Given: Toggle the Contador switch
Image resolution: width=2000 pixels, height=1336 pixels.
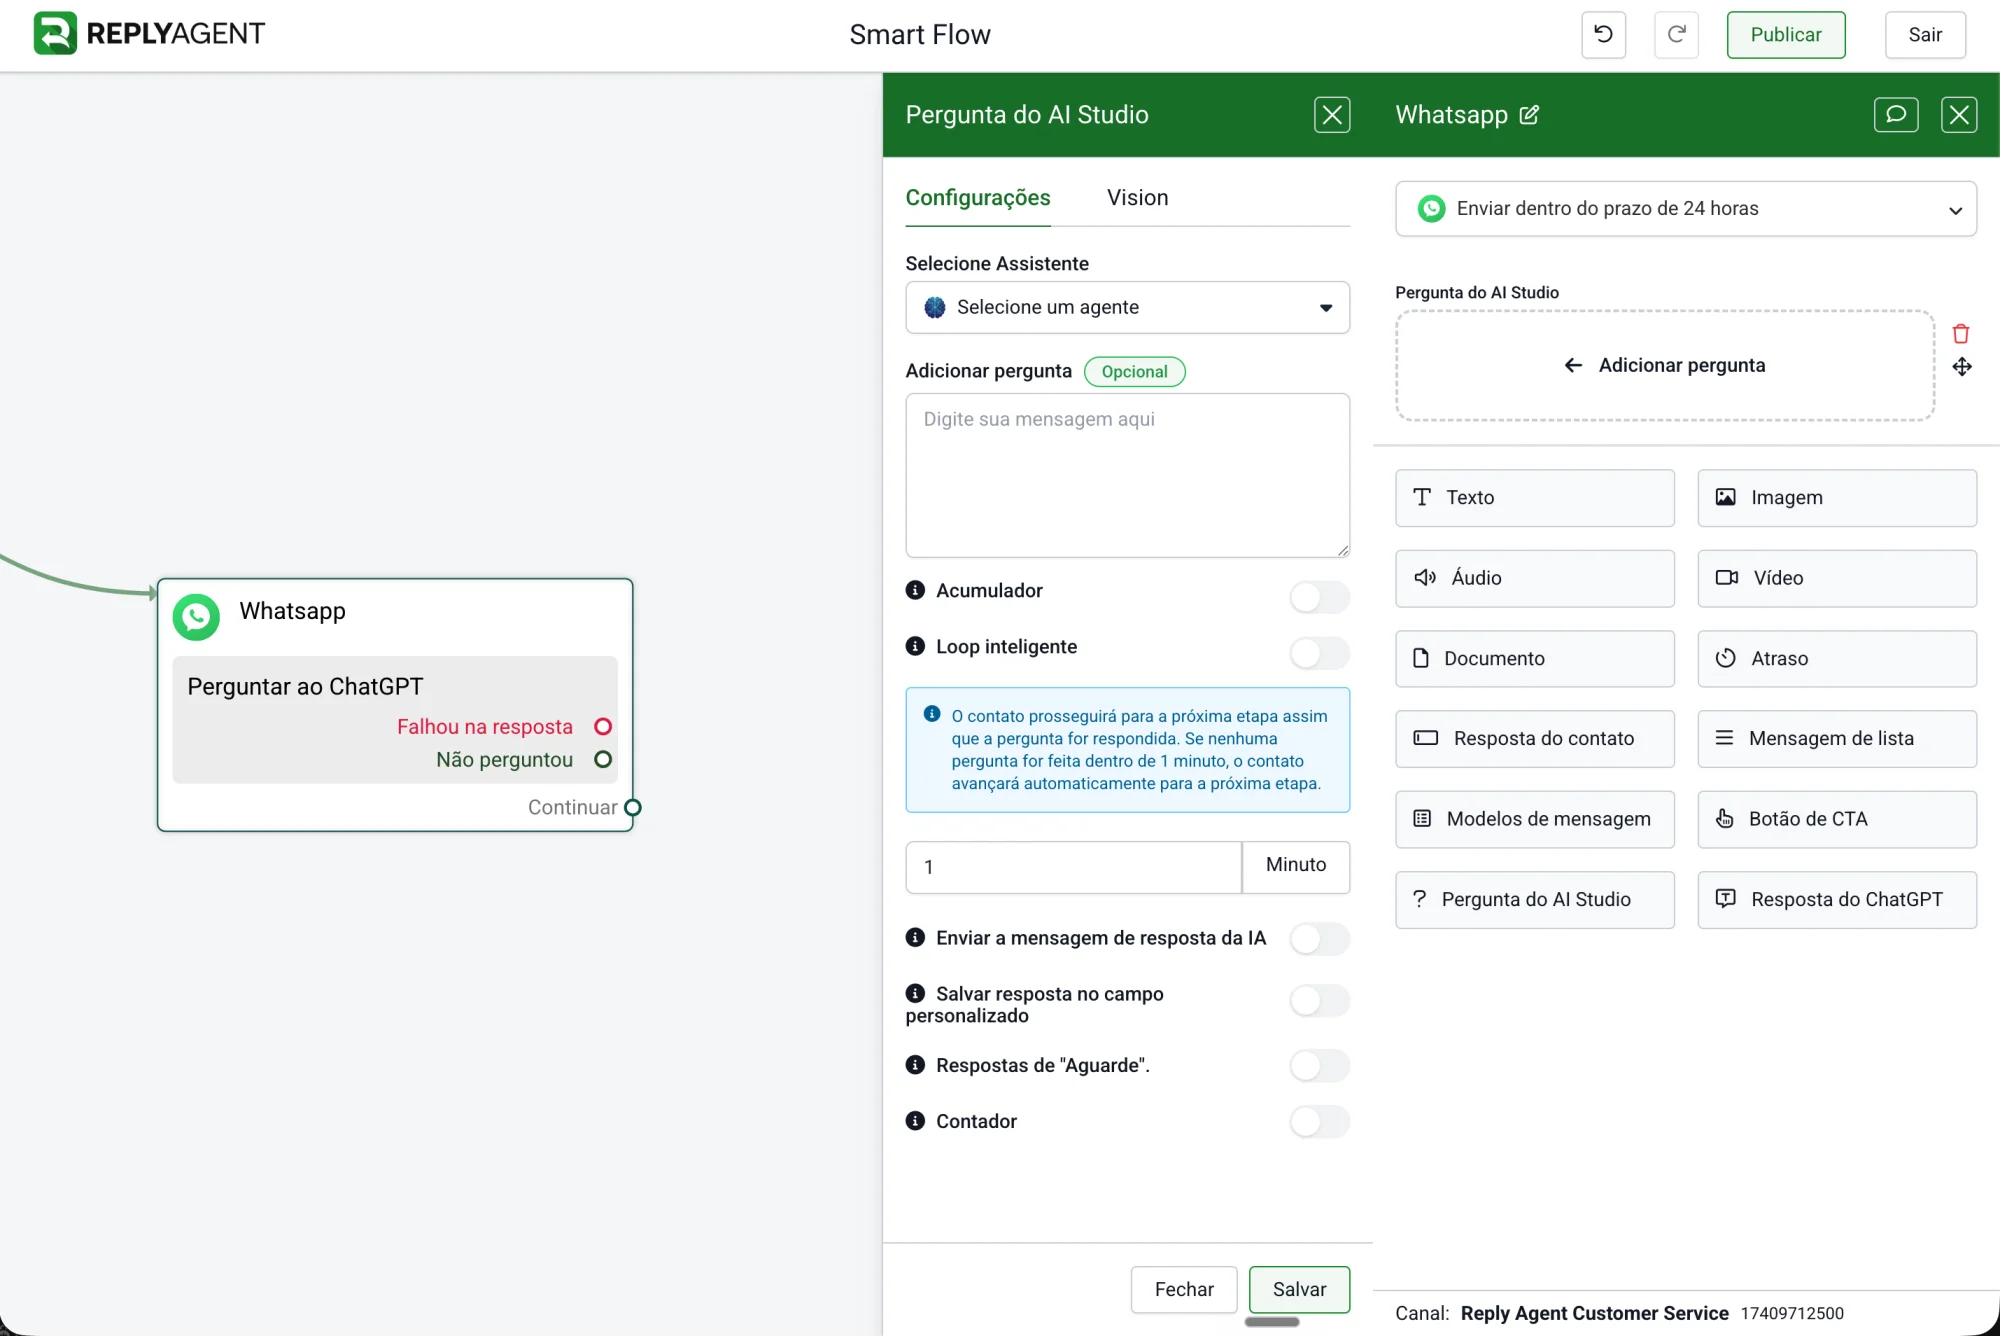Looking at the screenshot, I should (x=1319, y=1122).
